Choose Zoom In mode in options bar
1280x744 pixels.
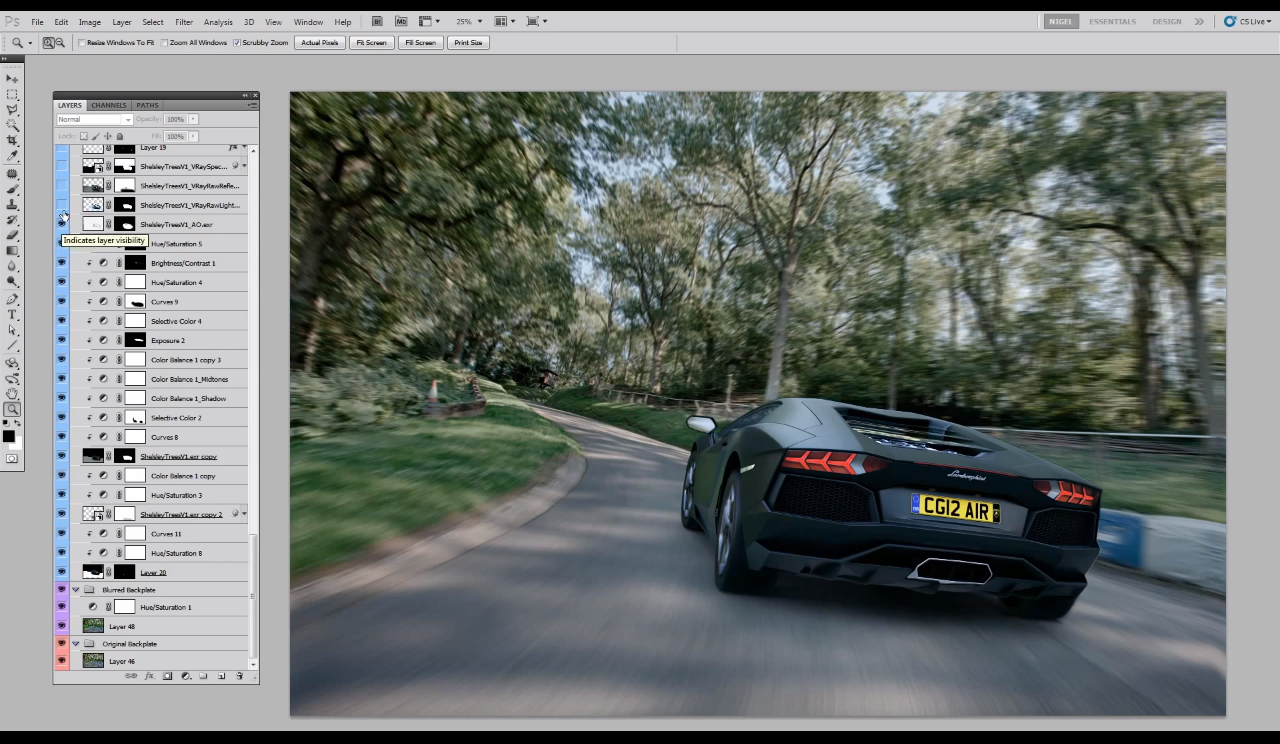click(x=48, y=43)
